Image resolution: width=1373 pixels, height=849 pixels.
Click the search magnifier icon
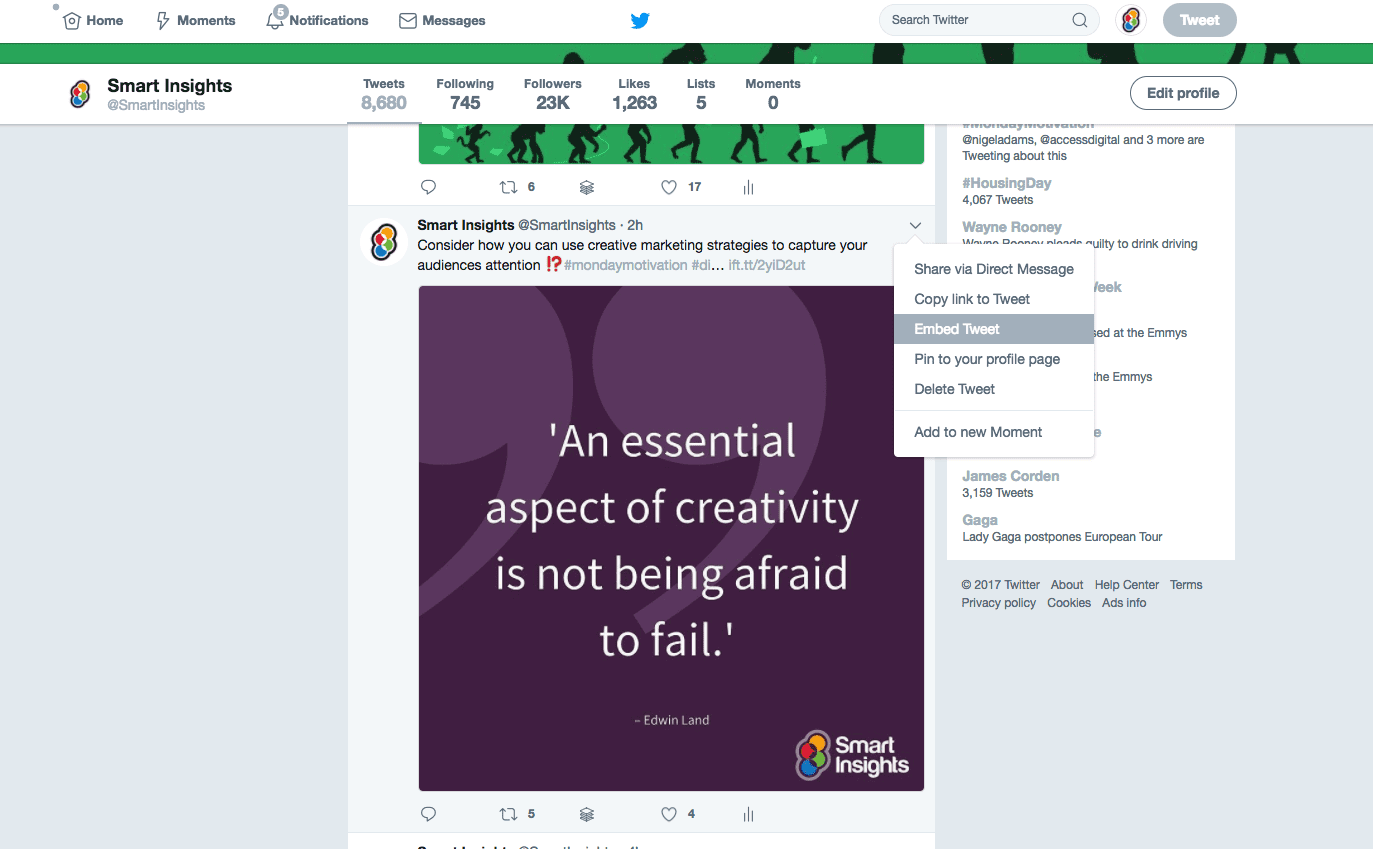point(1080,19)
